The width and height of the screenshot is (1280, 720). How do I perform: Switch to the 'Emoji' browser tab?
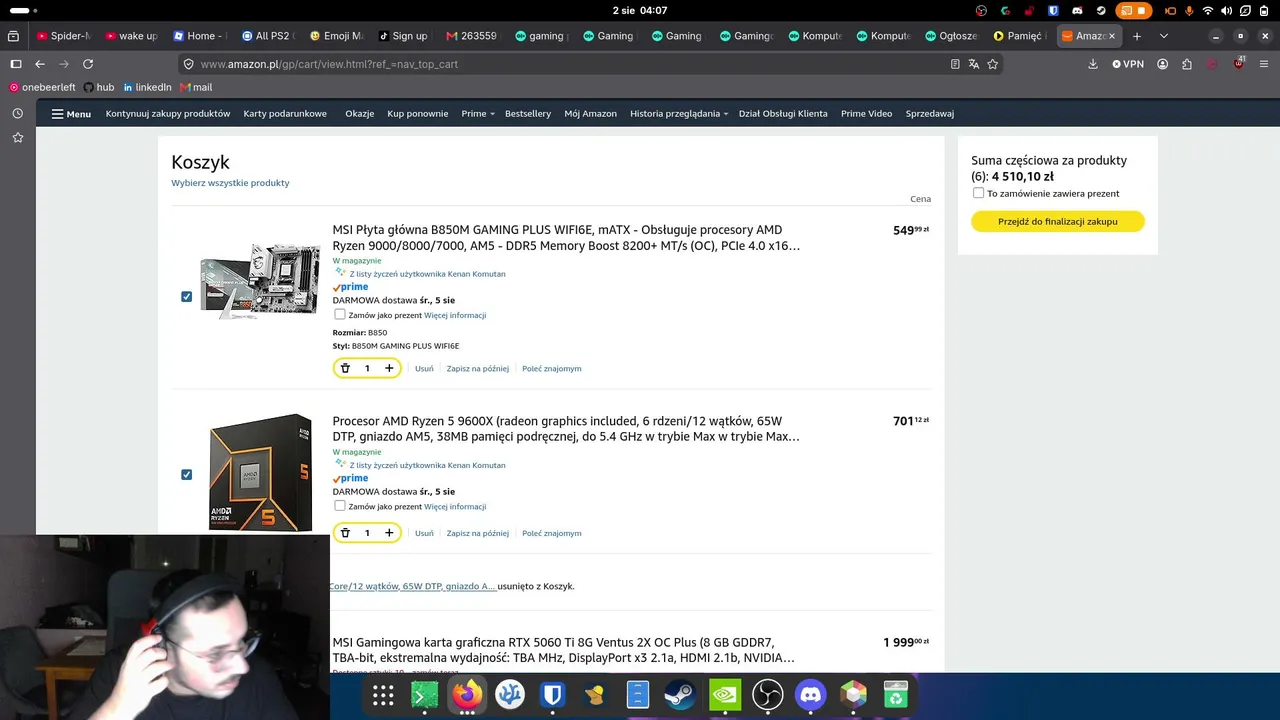click(x=337, y=36)
